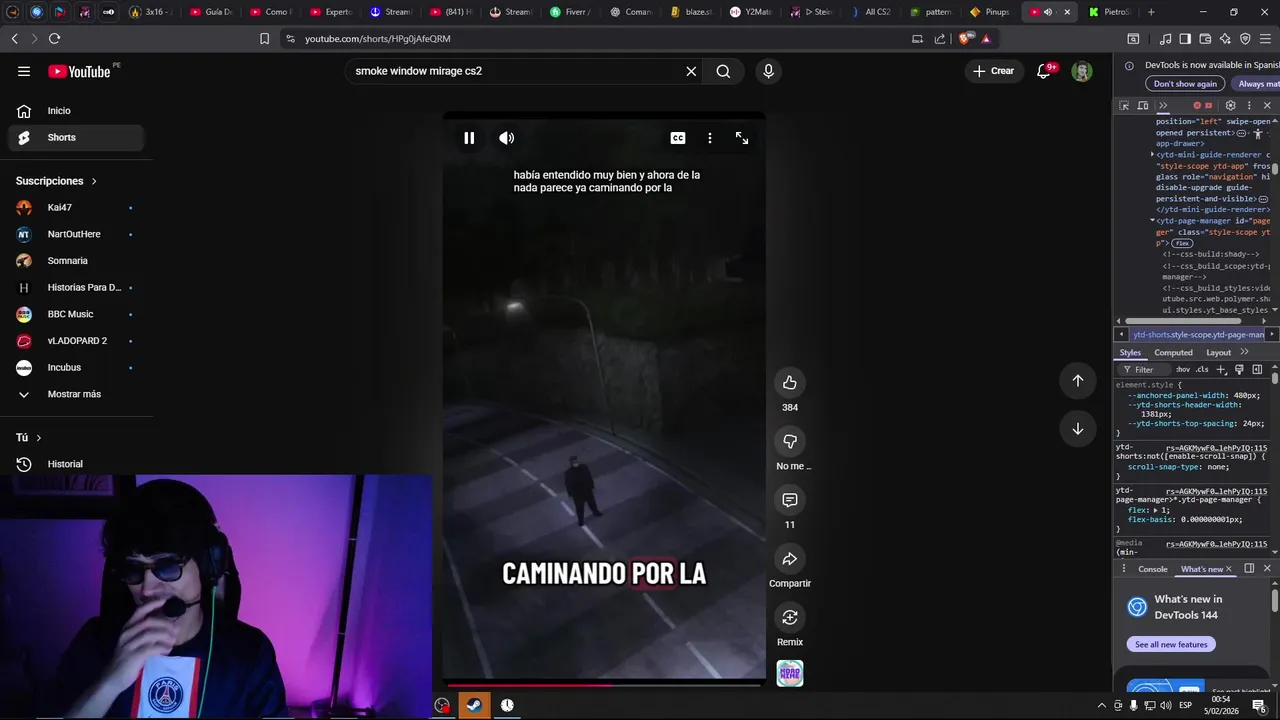Open Steam from the taskbar

click(475, 705)
